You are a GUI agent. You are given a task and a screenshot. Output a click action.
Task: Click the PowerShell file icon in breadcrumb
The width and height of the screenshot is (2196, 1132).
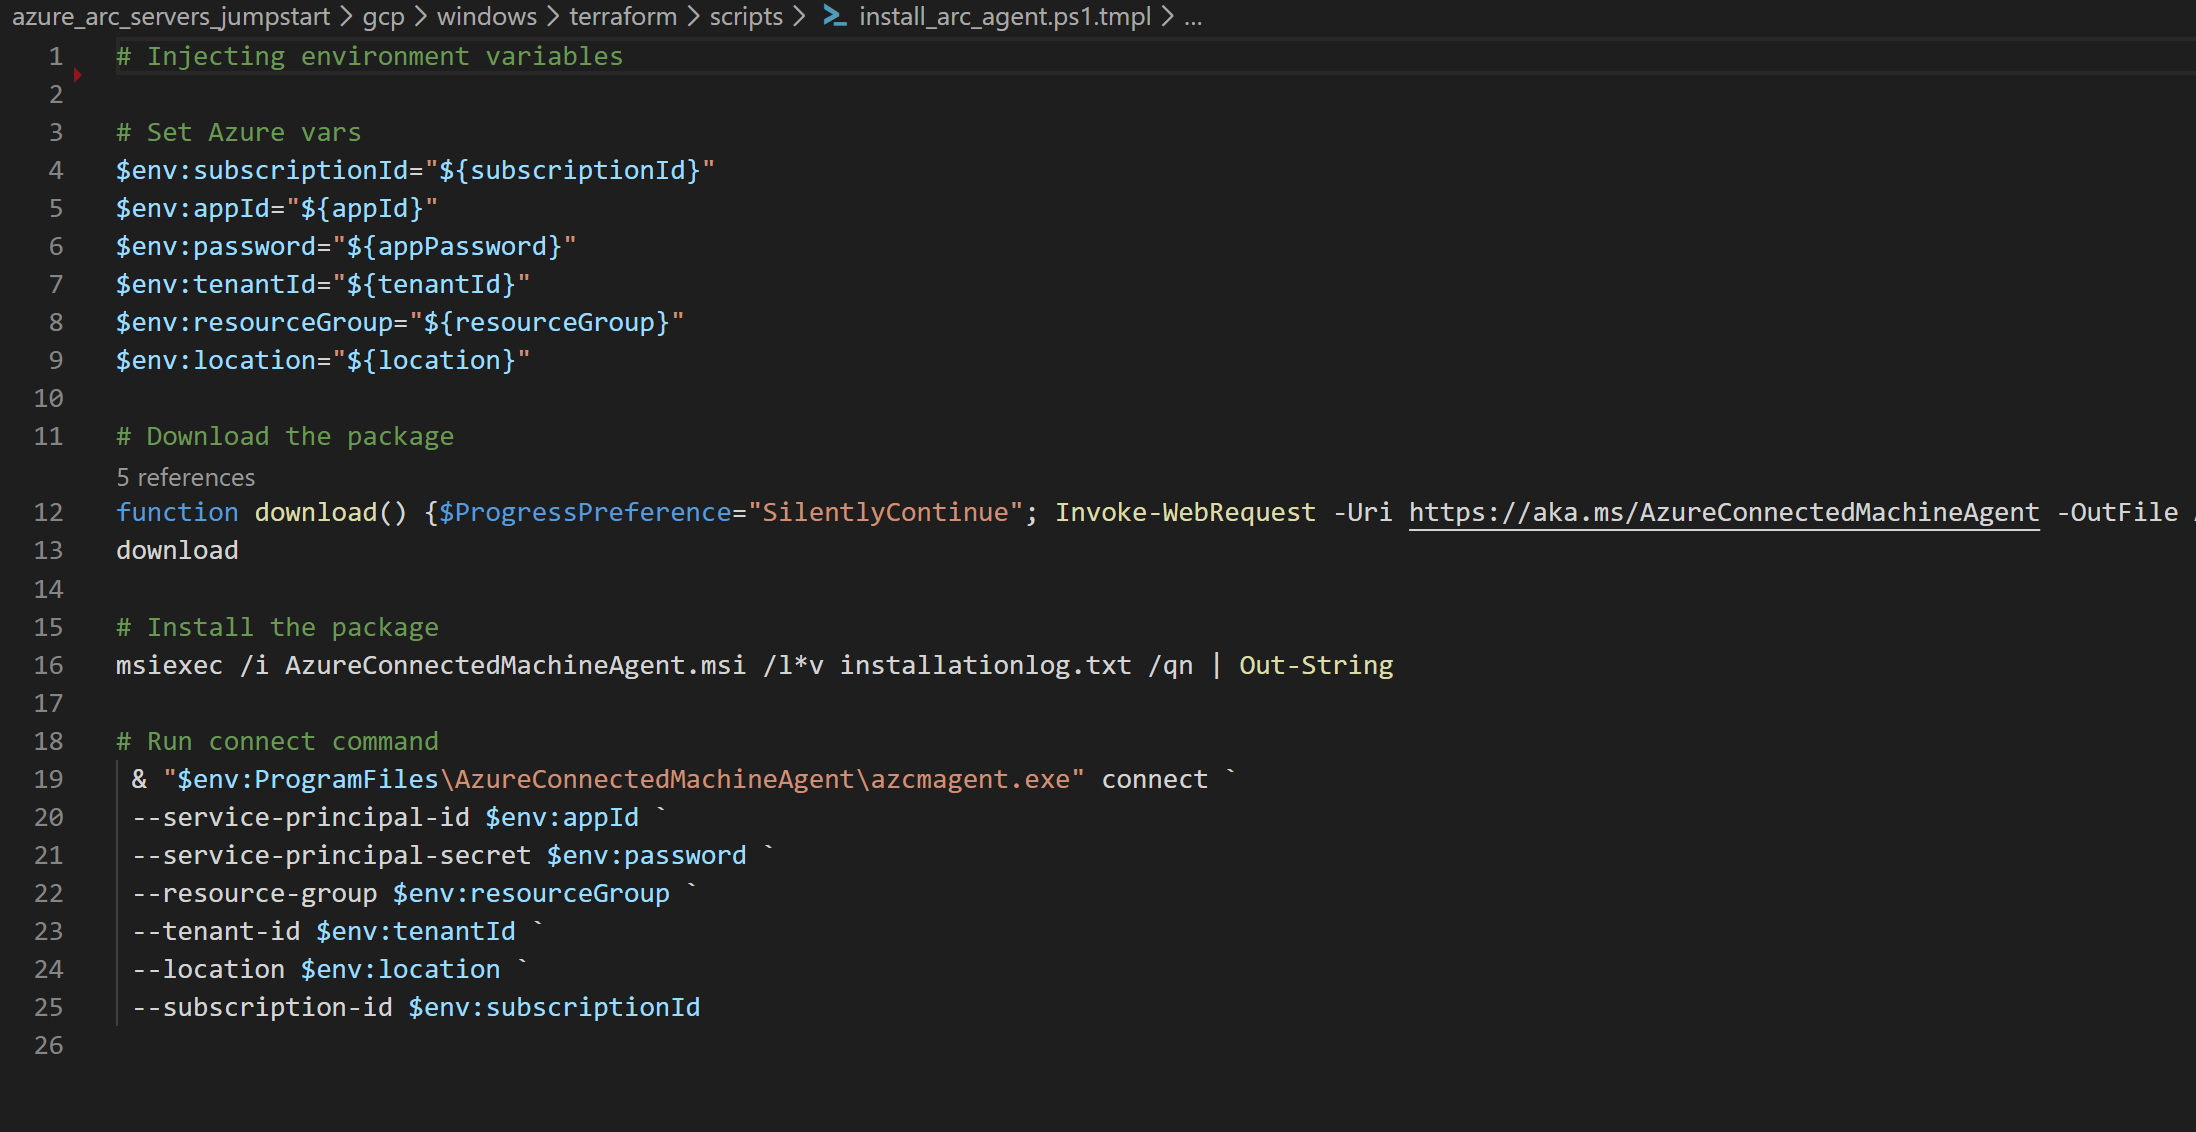coord(835,16)
